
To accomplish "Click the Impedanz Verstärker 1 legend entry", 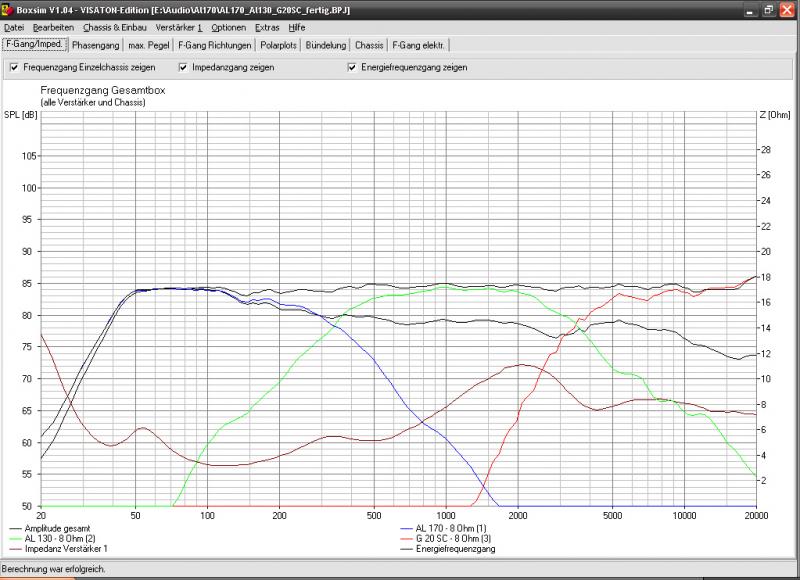I will (59, 548).
